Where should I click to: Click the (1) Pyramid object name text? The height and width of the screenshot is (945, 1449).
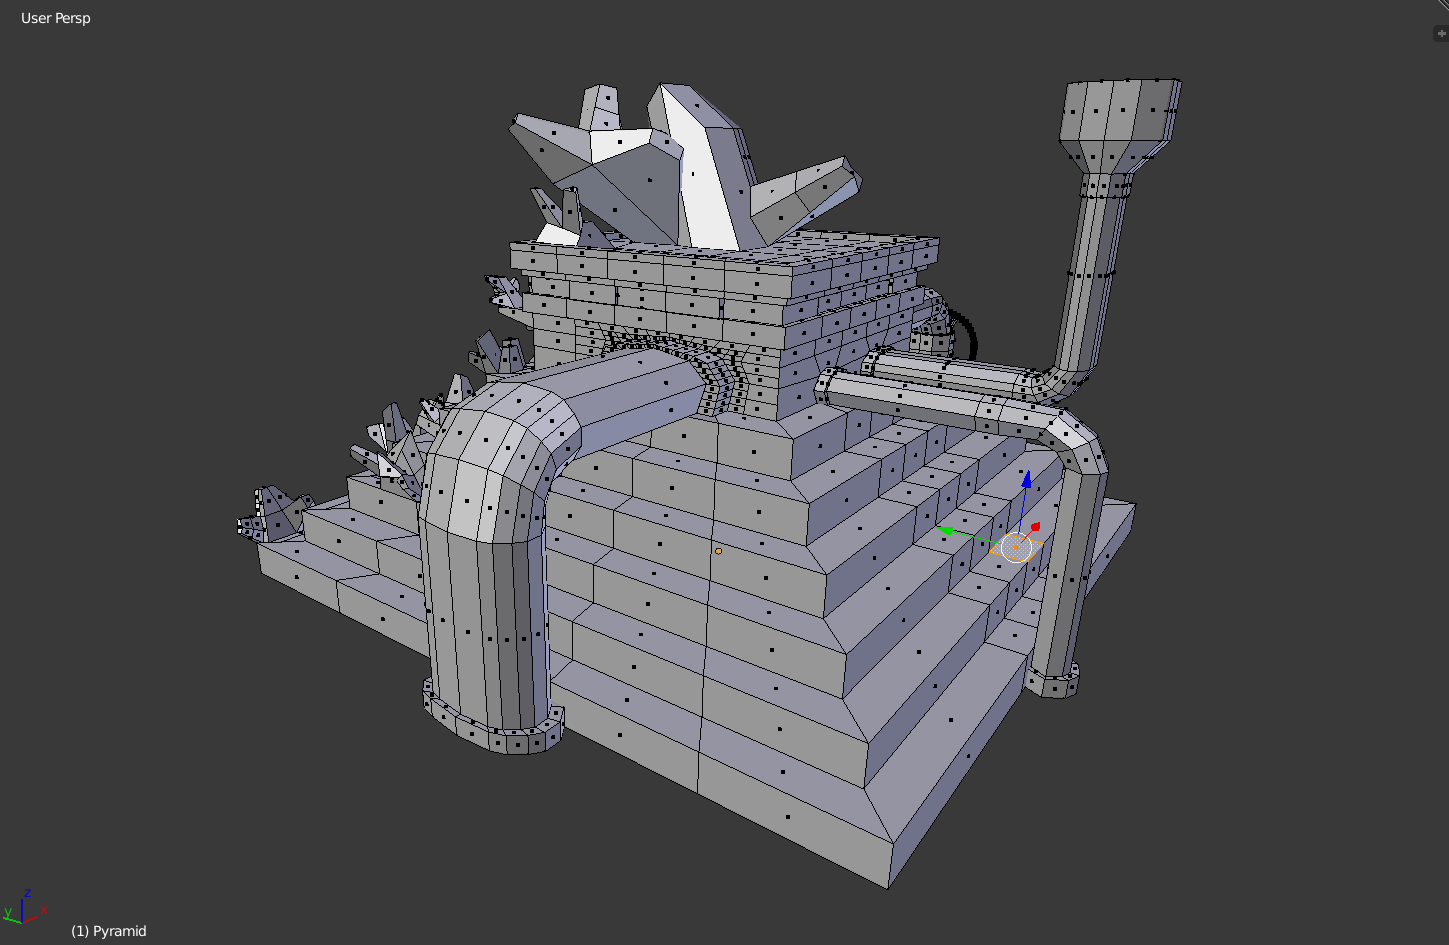tap(107, 931)
